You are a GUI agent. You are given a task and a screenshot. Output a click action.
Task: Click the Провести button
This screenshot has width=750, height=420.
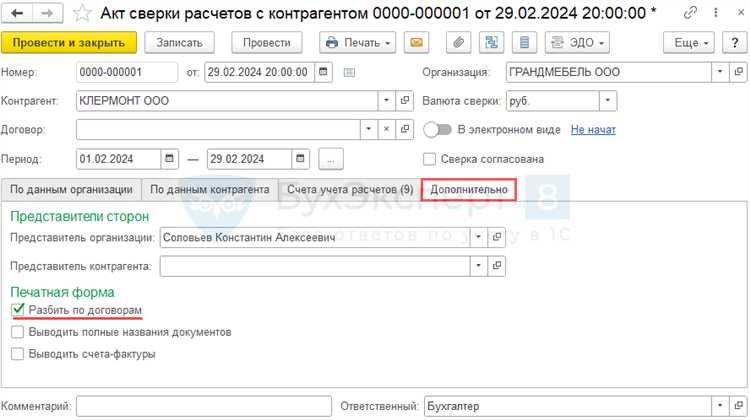266,43
